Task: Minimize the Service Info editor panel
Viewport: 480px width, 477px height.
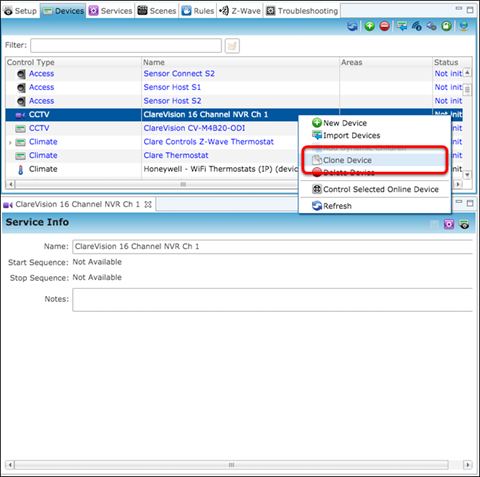Action: tap(459, 202)
